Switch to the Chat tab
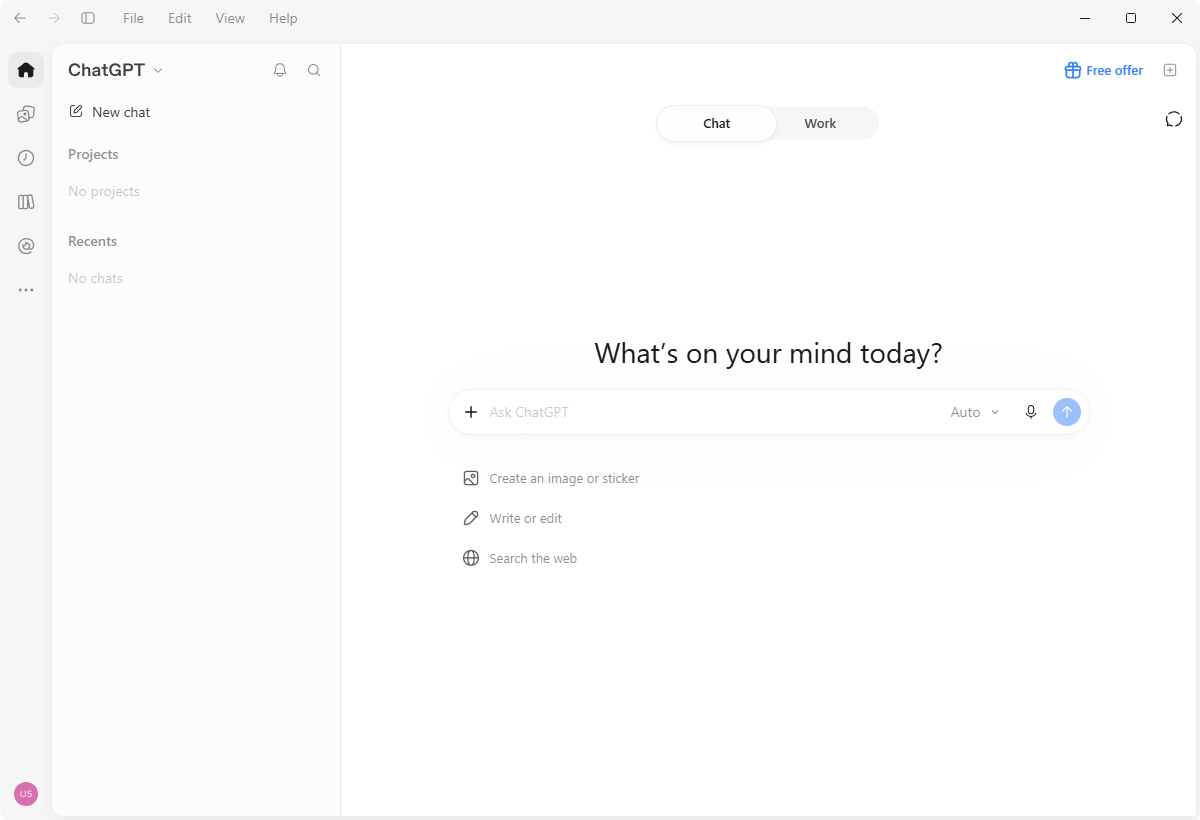The width and height of the screenshot is (1200, 820). [x=717, y=124]
